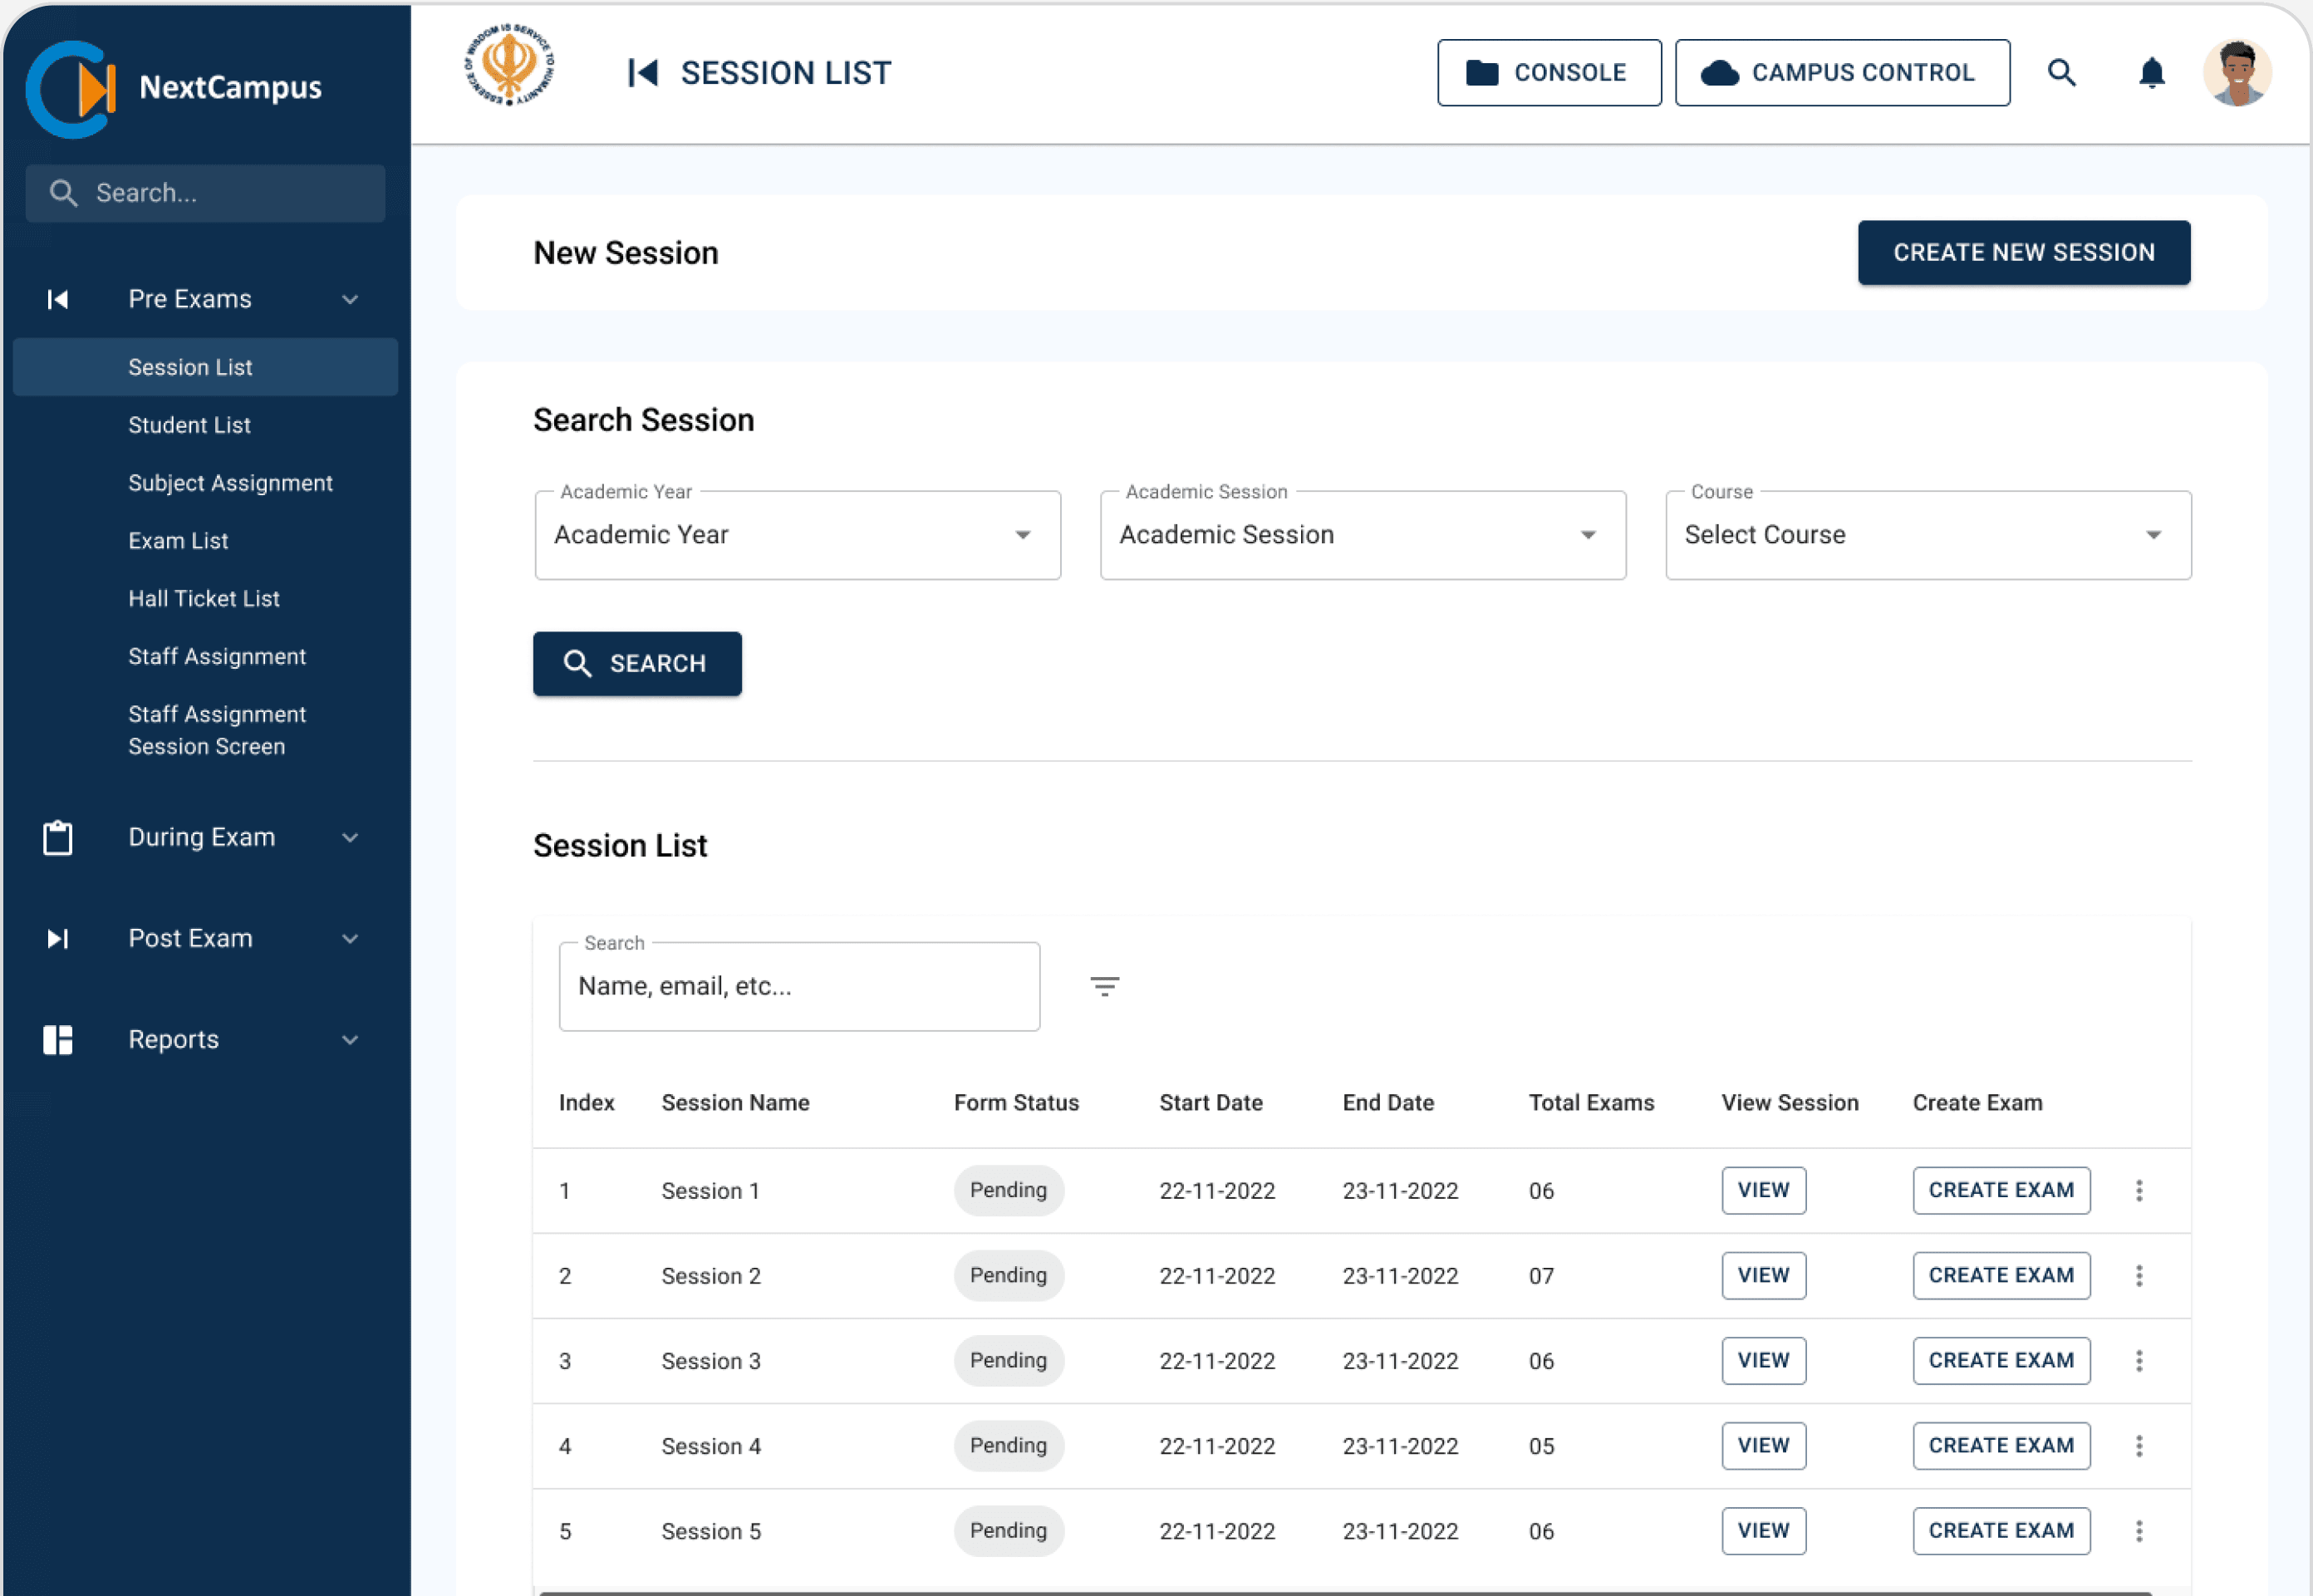Click the institution emblem in header
This screenshot has width=2313, height=1596.
point(509,66)
